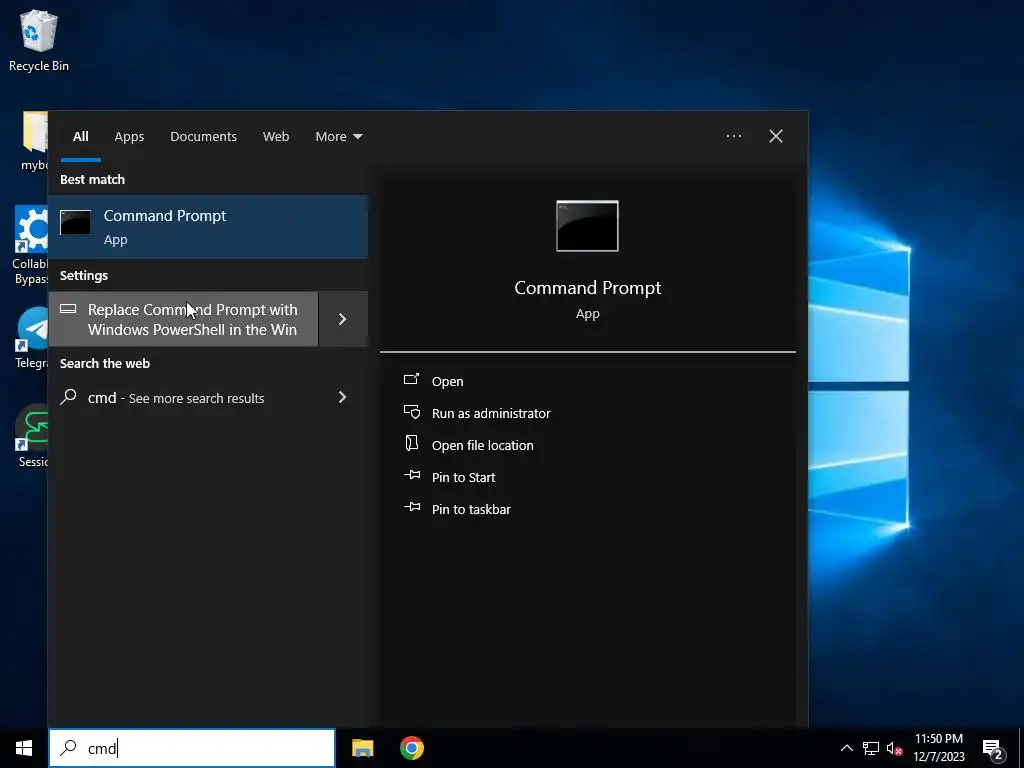
Task: Click the Run as administrator shield icon
Action: 412,411
